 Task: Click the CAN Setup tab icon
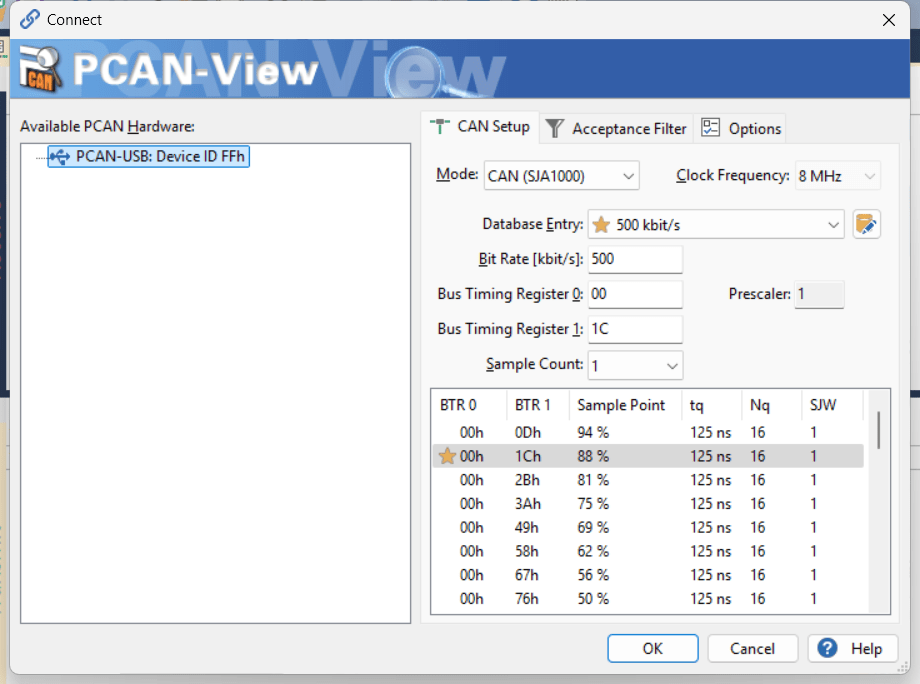(x=439, y=126)
